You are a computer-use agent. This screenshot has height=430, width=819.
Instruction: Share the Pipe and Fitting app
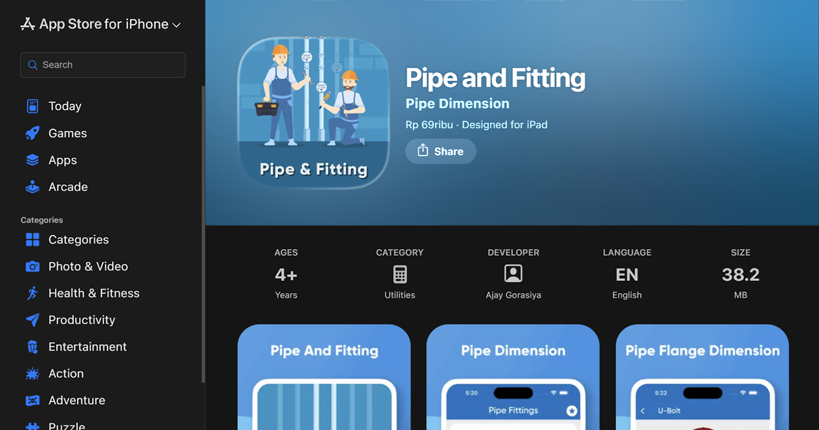point(440,151)
